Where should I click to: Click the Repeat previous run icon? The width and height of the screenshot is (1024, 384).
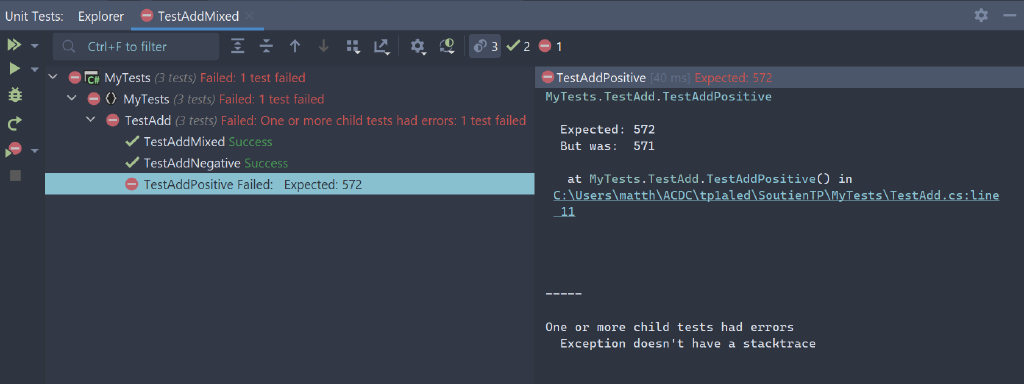(x=14, y=123)
